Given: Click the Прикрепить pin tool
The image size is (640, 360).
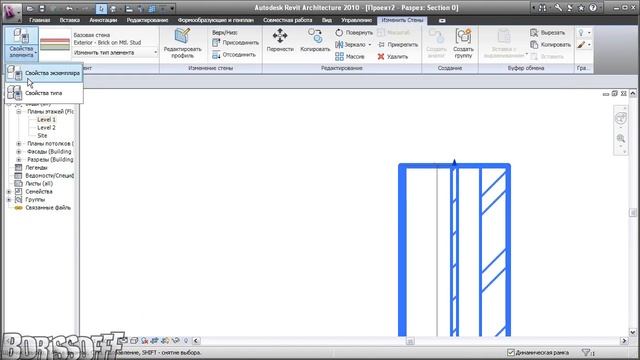Looking at the screenshot, I should pyautogui.click(x=398, y=44).
